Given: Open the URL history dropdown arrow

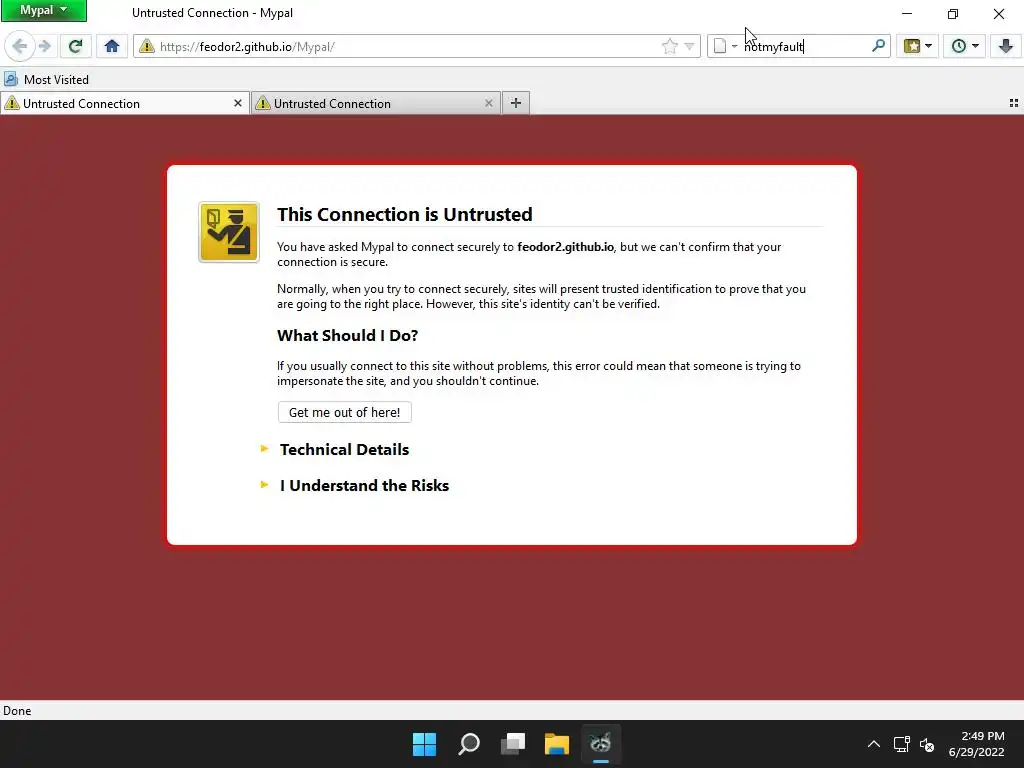Looking at the screenshot, I should pyautogui.click(x=689, y=46).
